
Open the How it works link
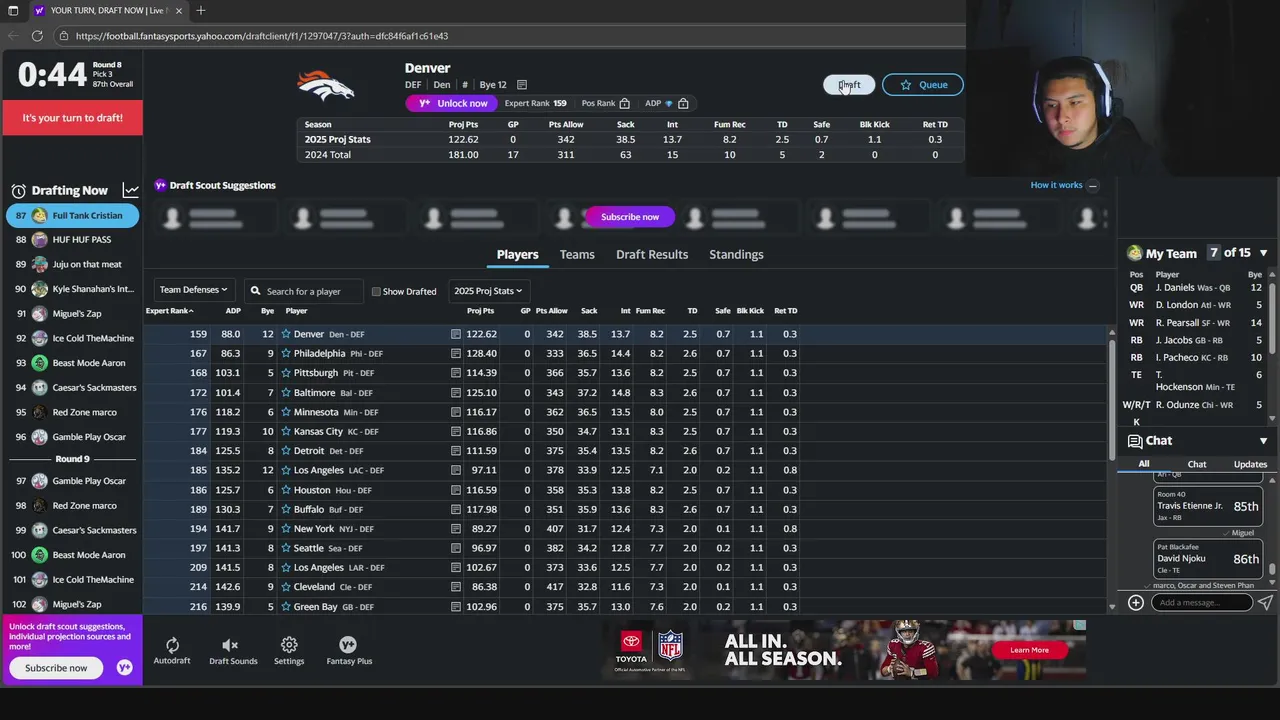pyautogui.click(x=1056, y=185)
